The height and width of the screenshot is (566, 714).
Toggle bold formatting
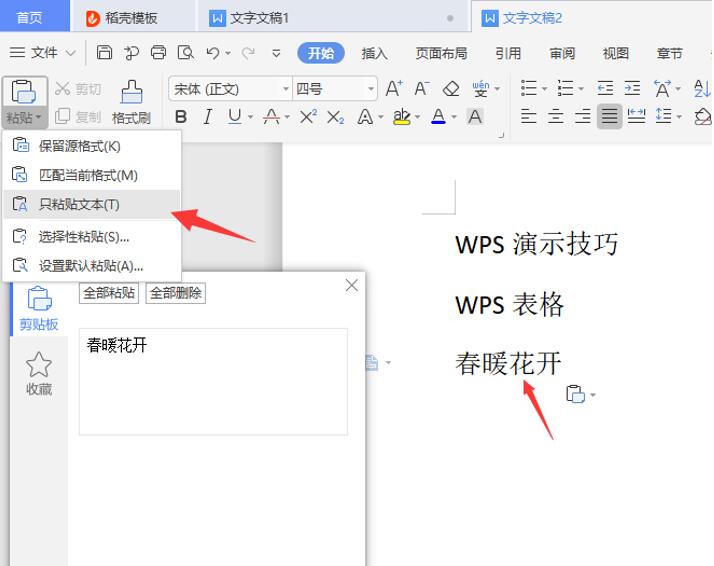(x=181, y=117)
